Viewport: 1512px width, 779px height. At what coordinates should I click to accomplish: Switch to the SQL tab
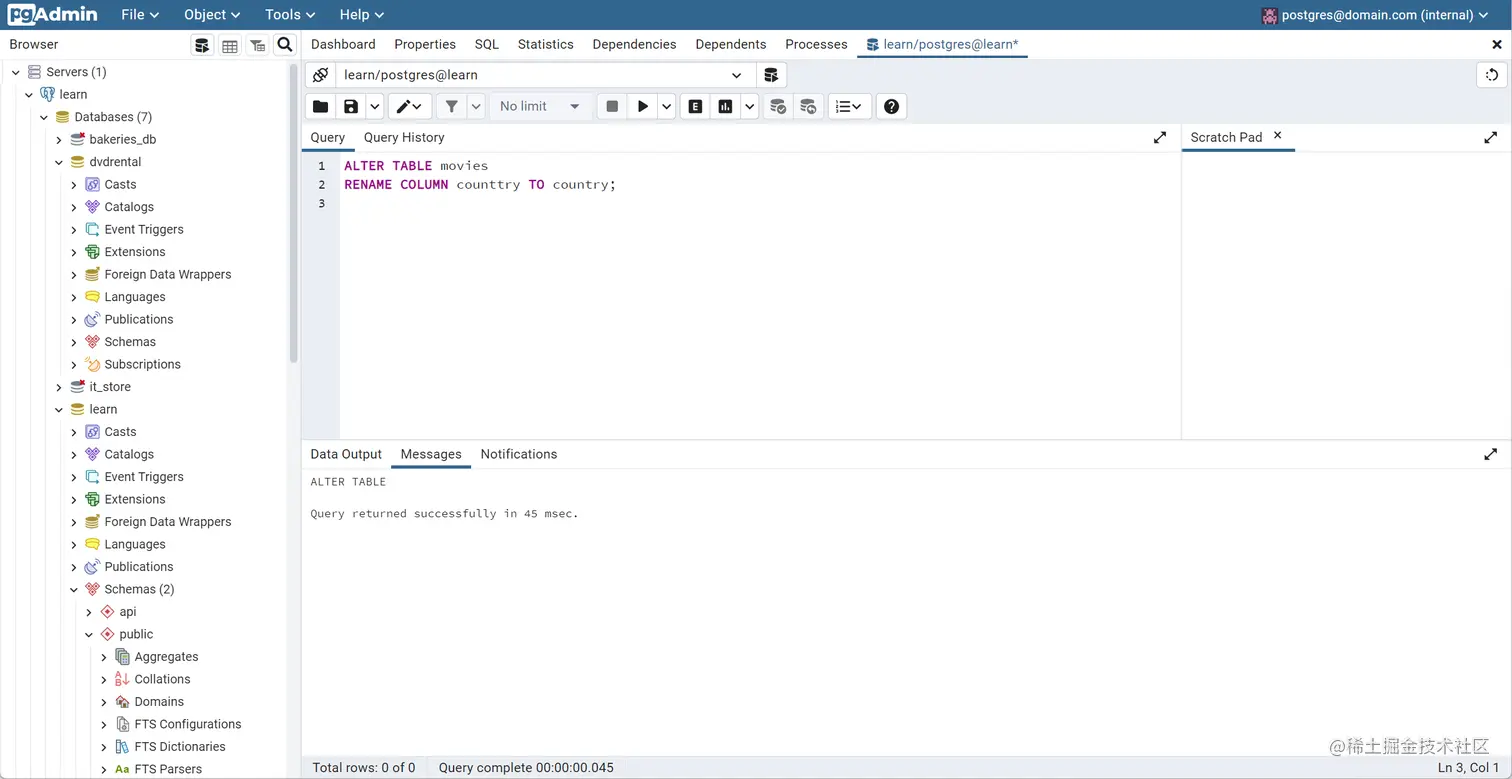point(487,44)
